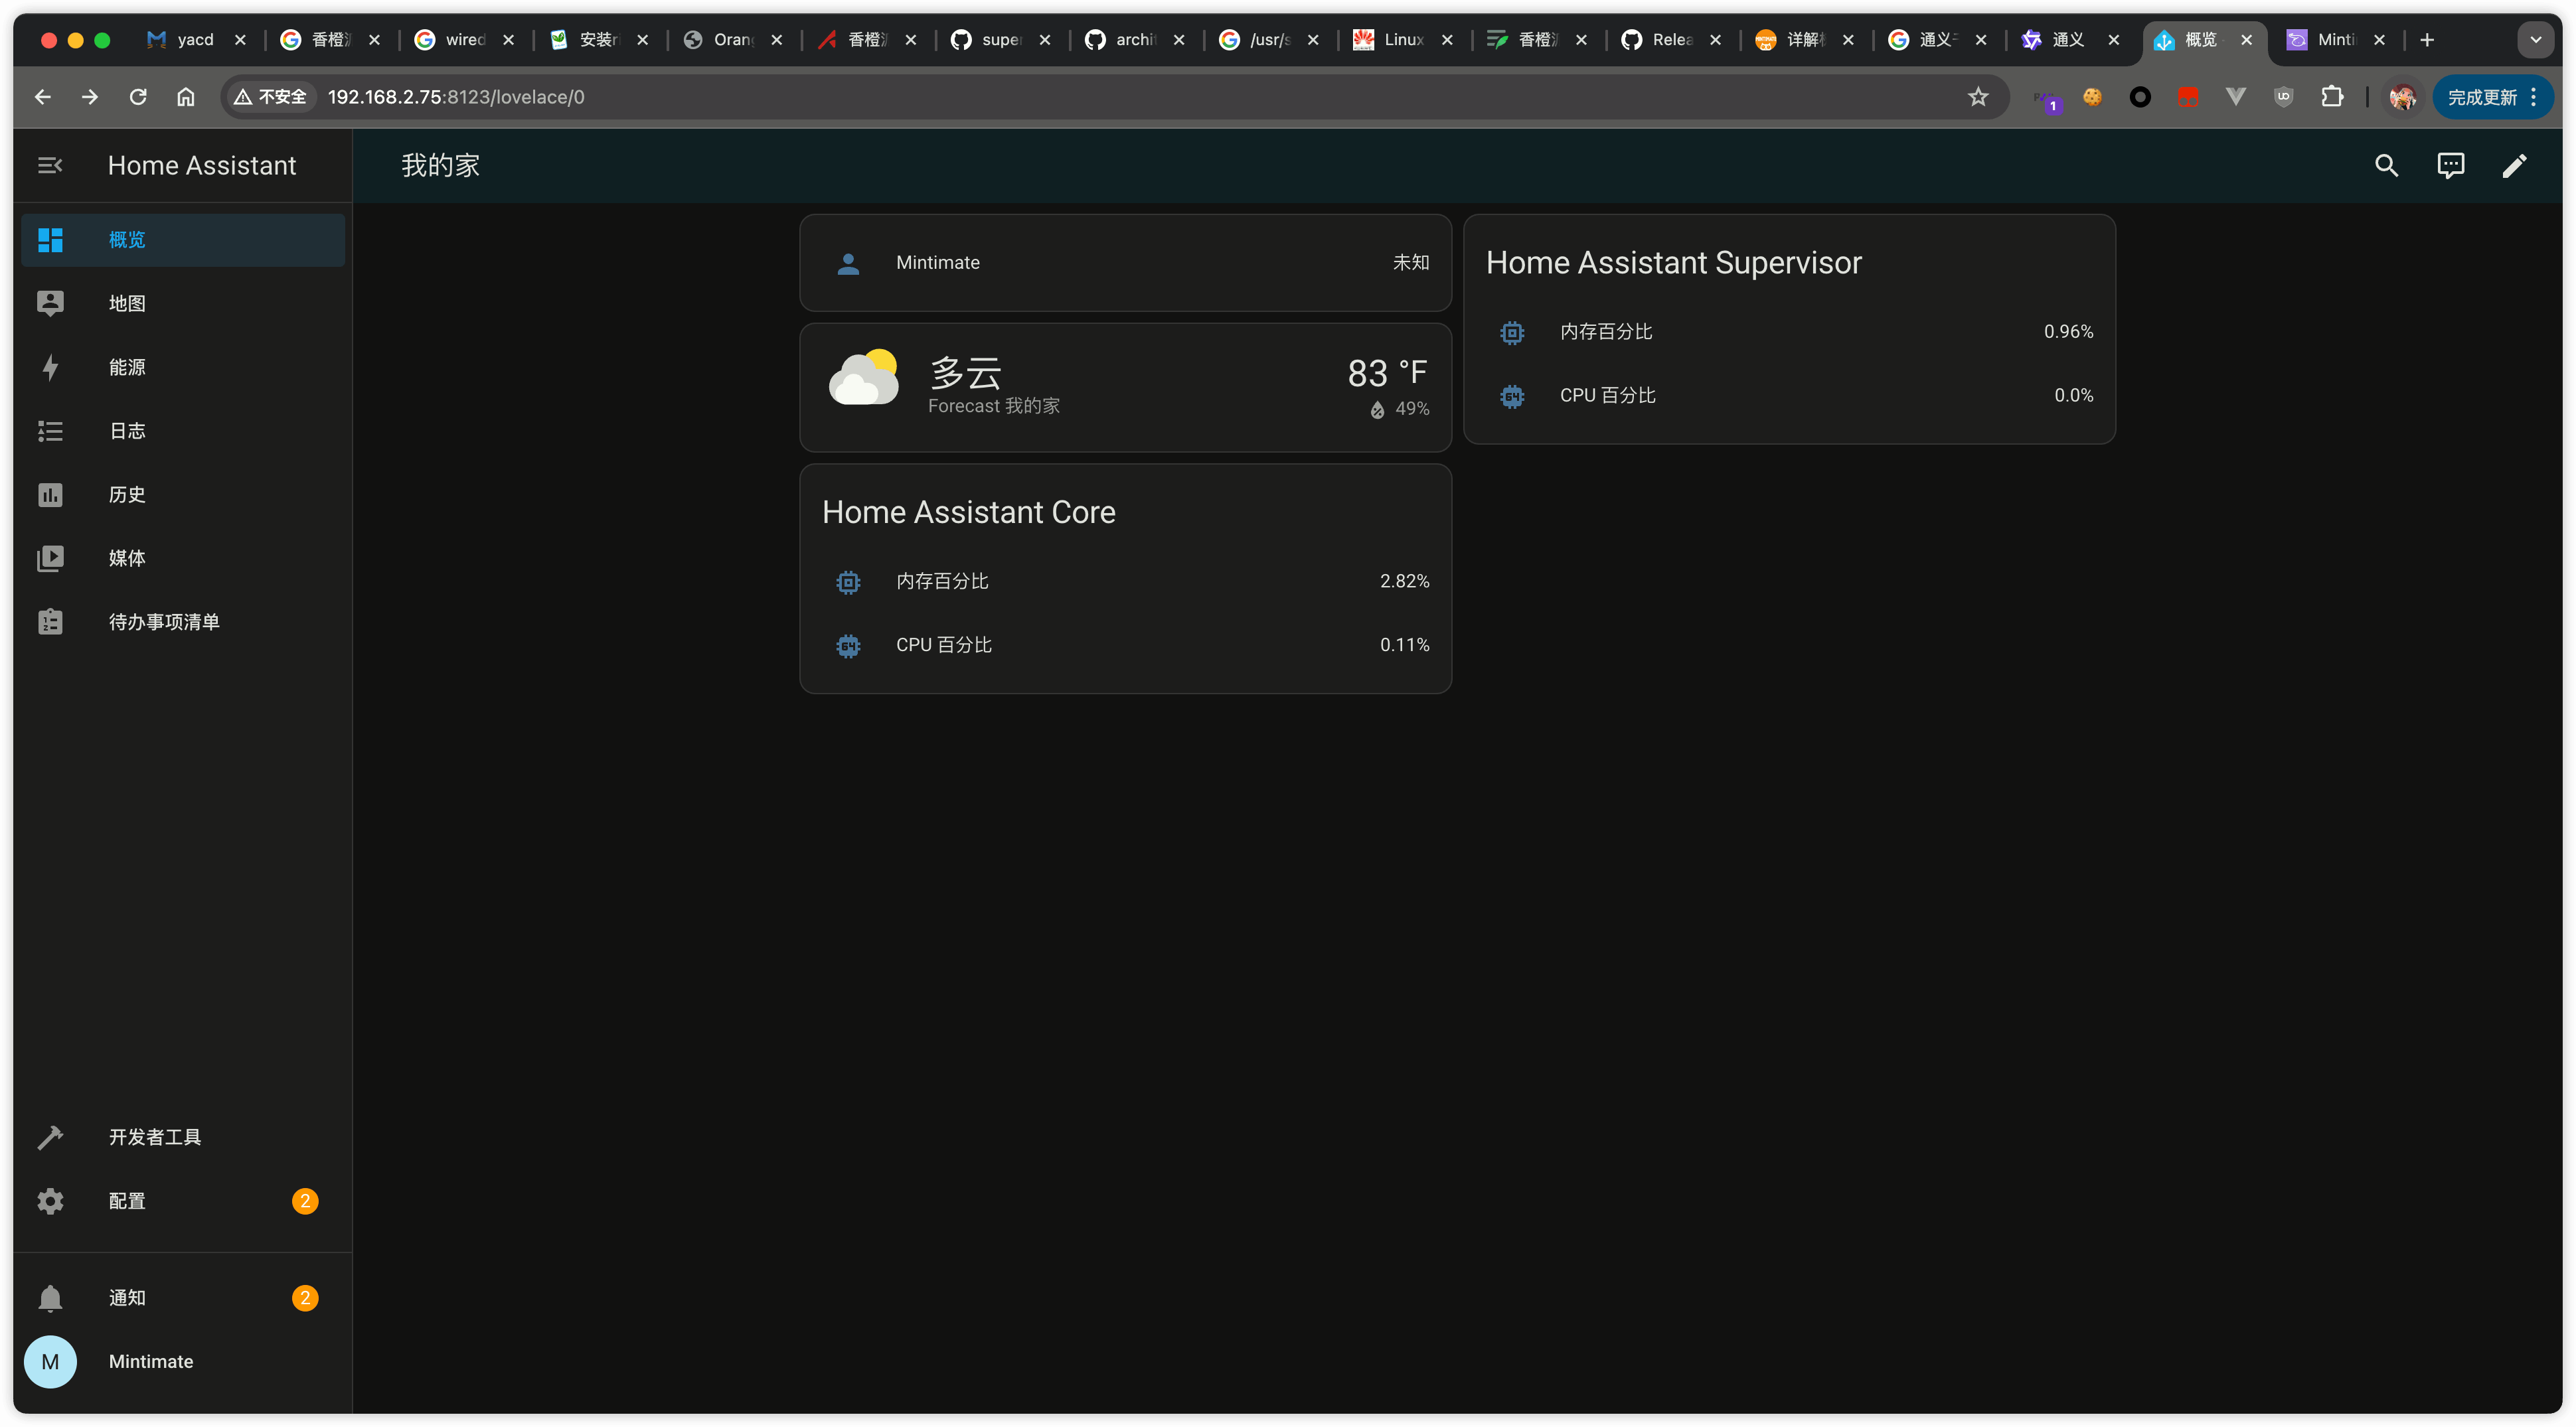
Task: Open the To-do lists (待办事项清单) item
Action: coord(164,622)
